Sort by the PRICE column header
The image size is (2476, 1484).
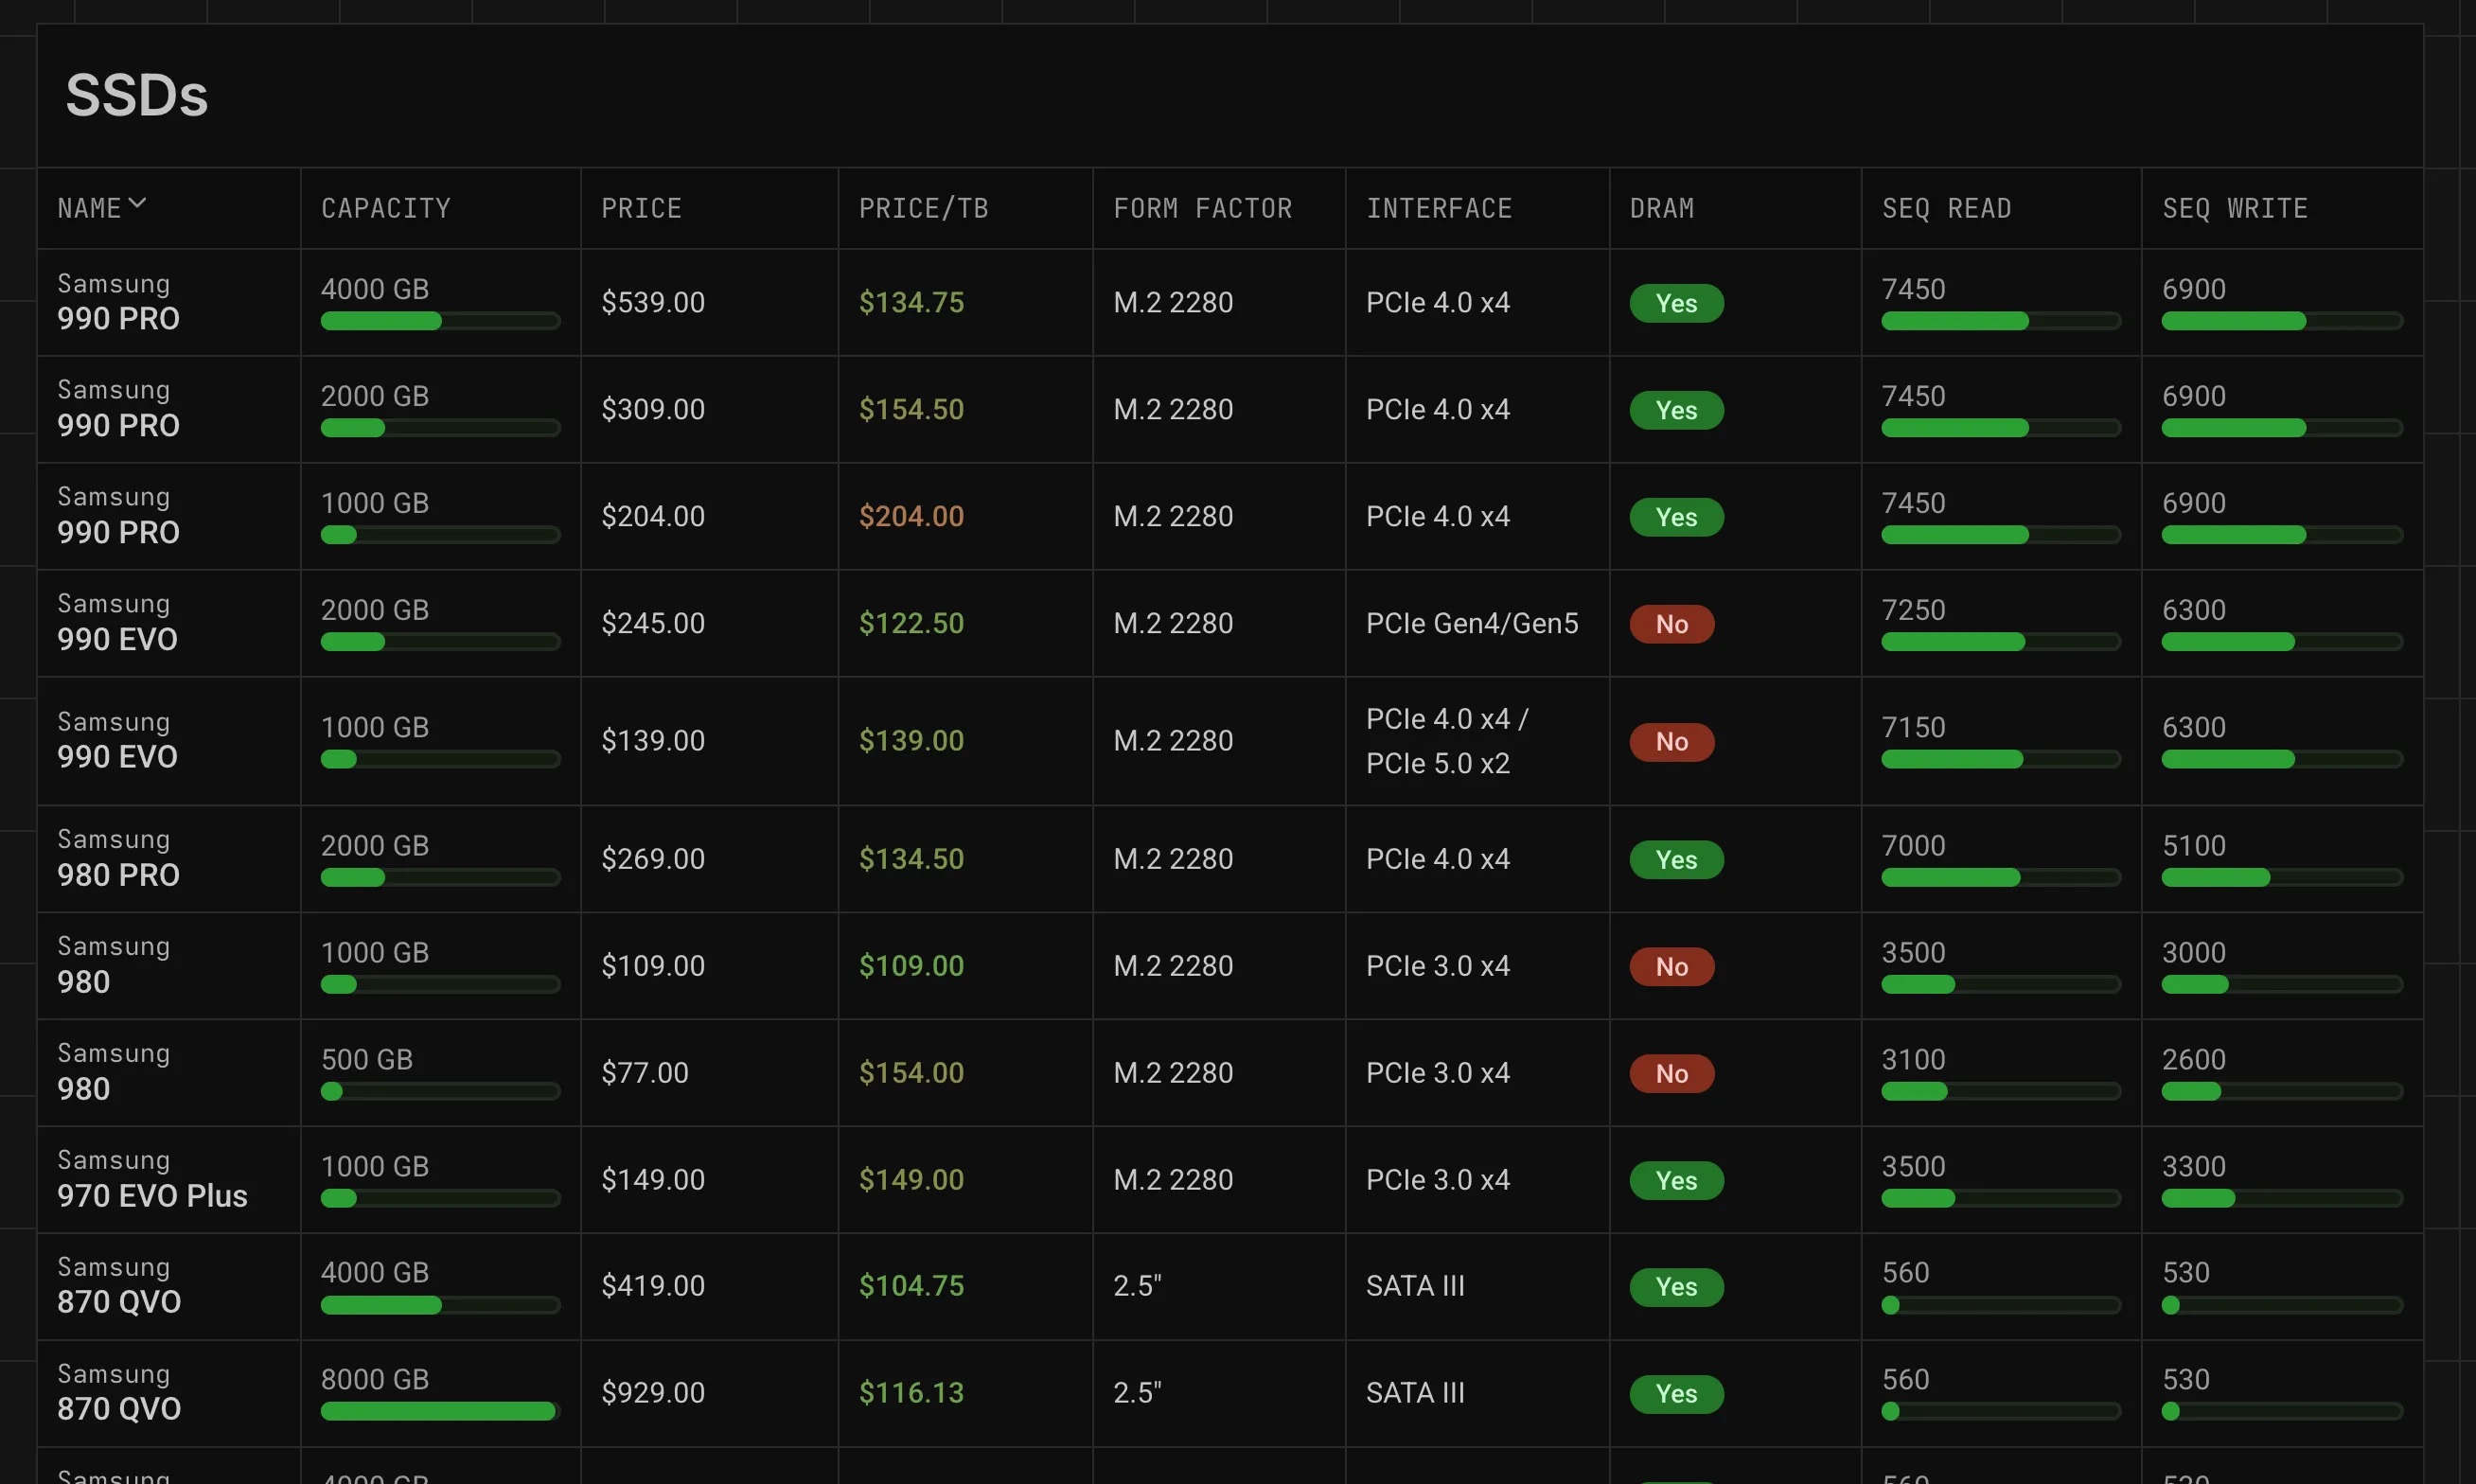[x=641, y=208]
